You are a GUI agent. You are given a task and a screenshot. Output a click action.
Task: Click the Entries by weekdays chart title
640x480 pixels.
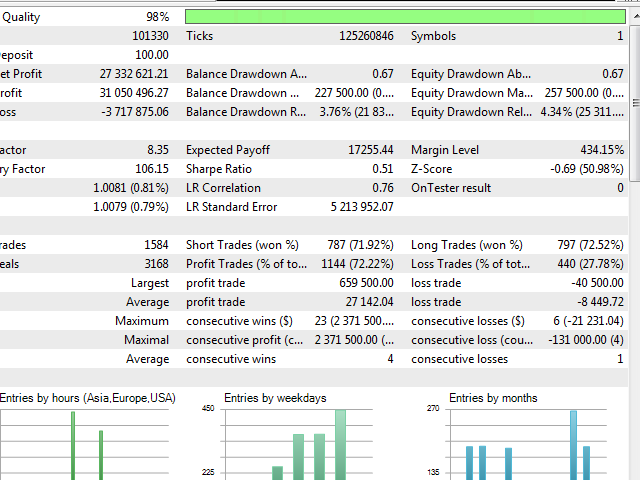click(x=275, y=398)
